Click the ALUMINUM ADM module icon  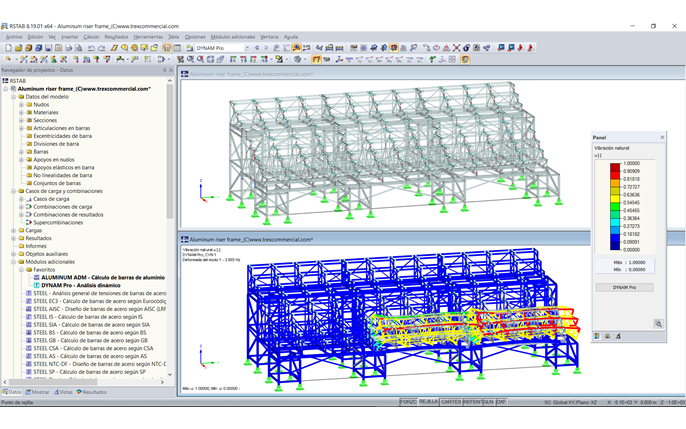(x=37, y=277)
